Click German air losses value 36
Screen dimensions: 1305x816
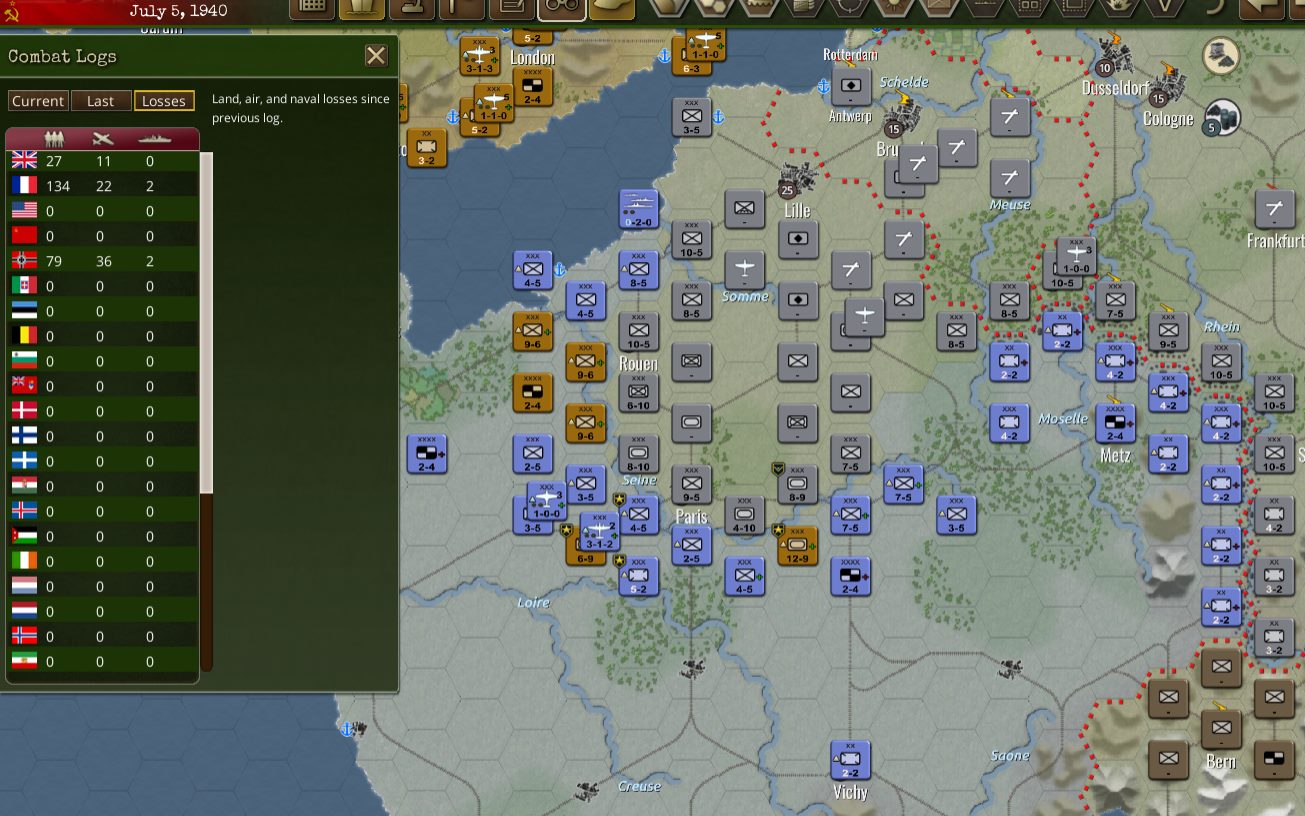pyautogui.click(x=102, y=261)
